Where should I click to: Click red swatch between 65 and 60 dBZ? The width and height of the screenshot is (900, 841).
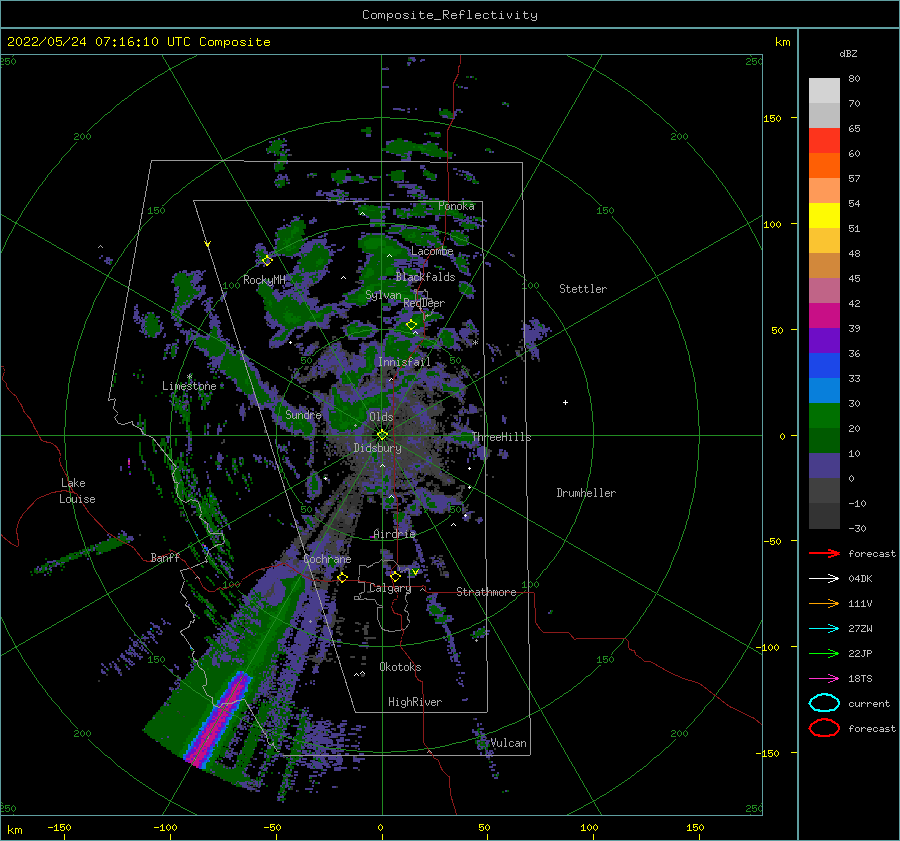[824, 140]
